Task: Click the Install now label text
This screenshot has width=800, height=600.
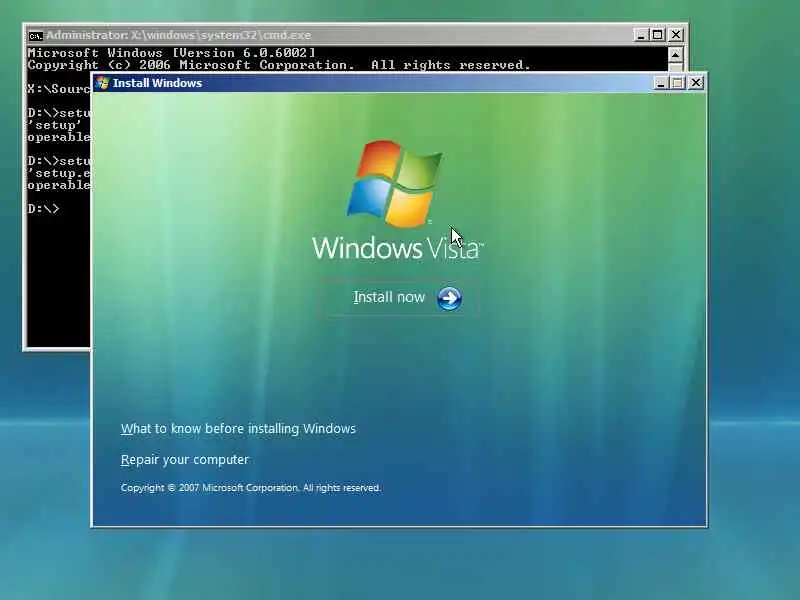Action: 389,297
